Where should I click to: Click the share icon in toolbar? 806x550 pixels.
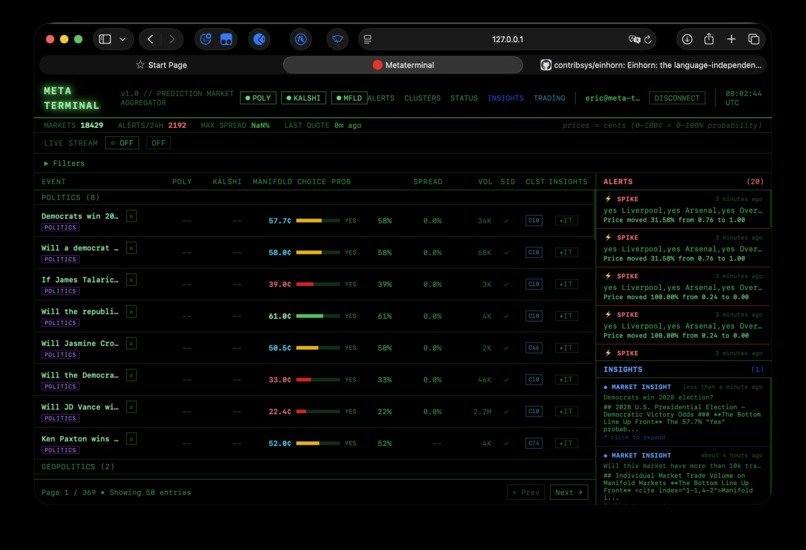click(709, 39)
